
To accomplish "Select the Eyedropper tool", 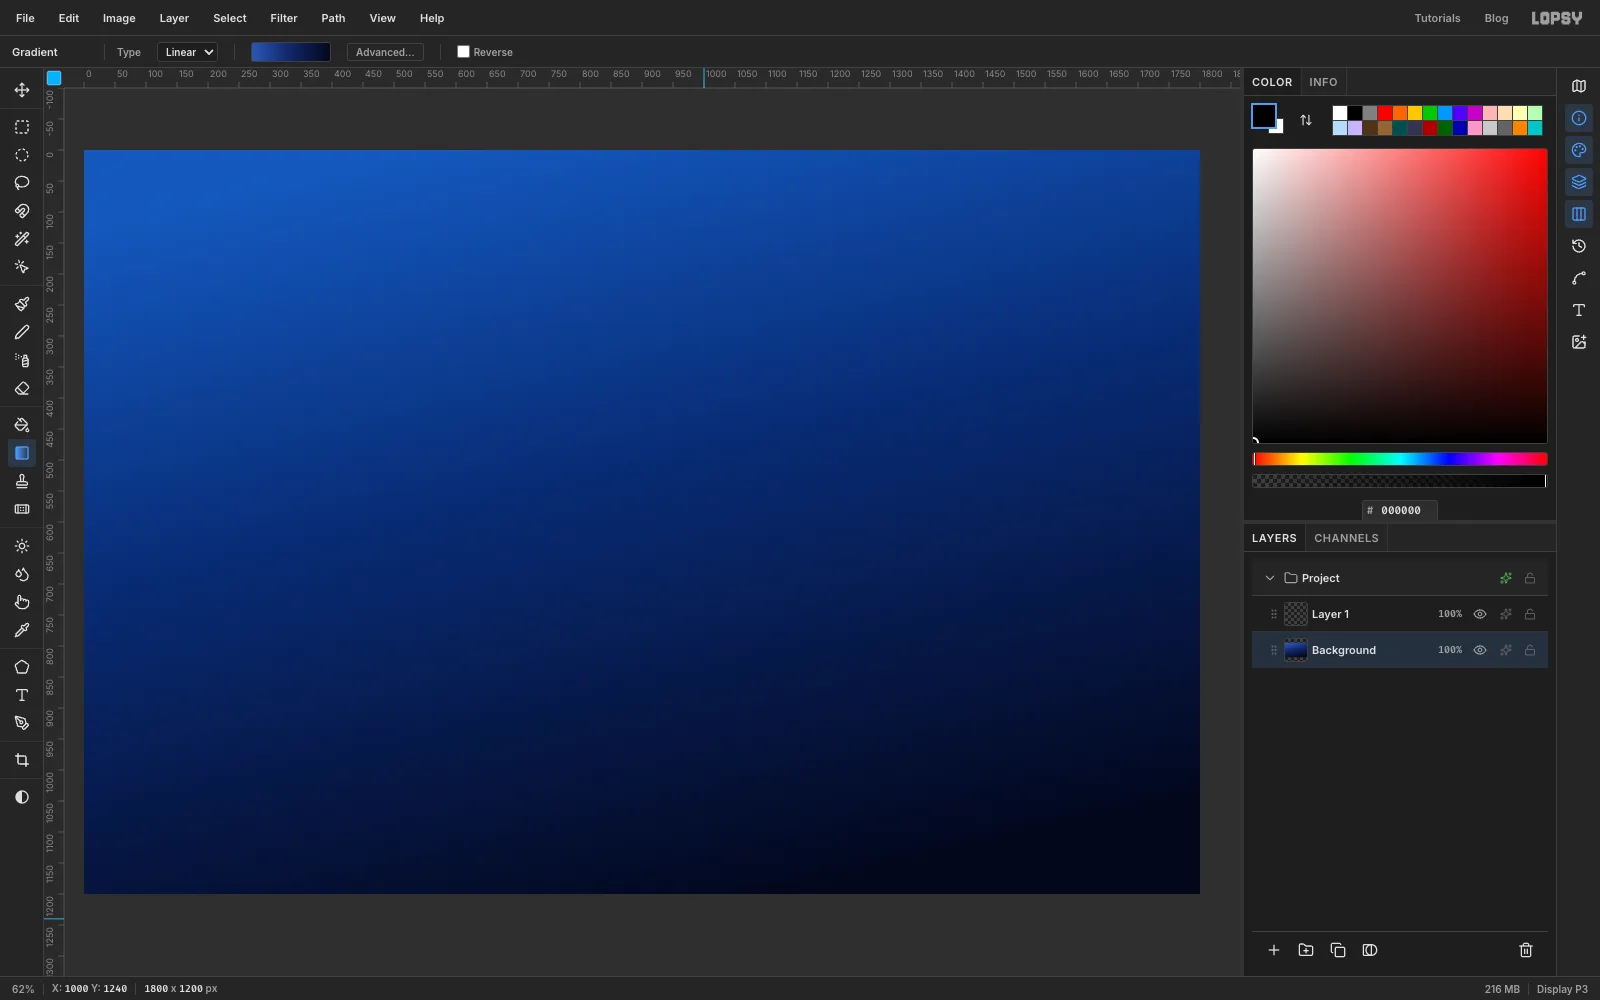I will tap(22, 630).
